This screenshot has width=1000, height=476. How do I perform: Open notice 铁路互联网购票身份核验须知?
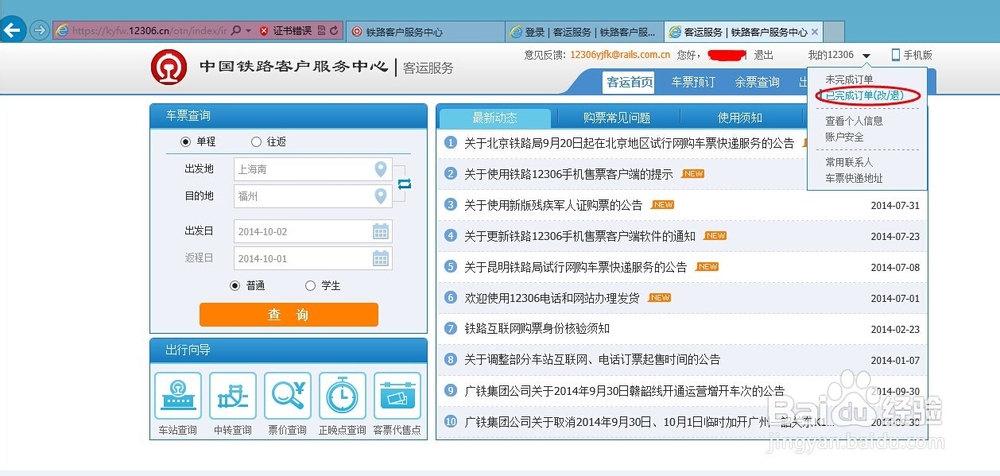(x=537, y=329)
